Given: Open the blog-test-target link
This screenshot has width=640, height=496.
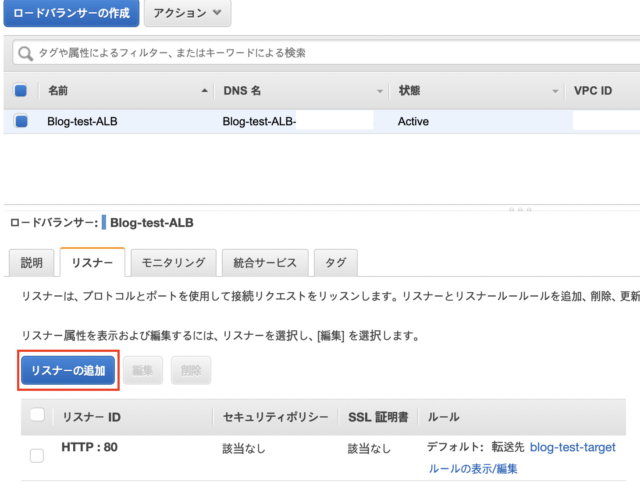Looking at the screenshot, I should tap(573, 447).
